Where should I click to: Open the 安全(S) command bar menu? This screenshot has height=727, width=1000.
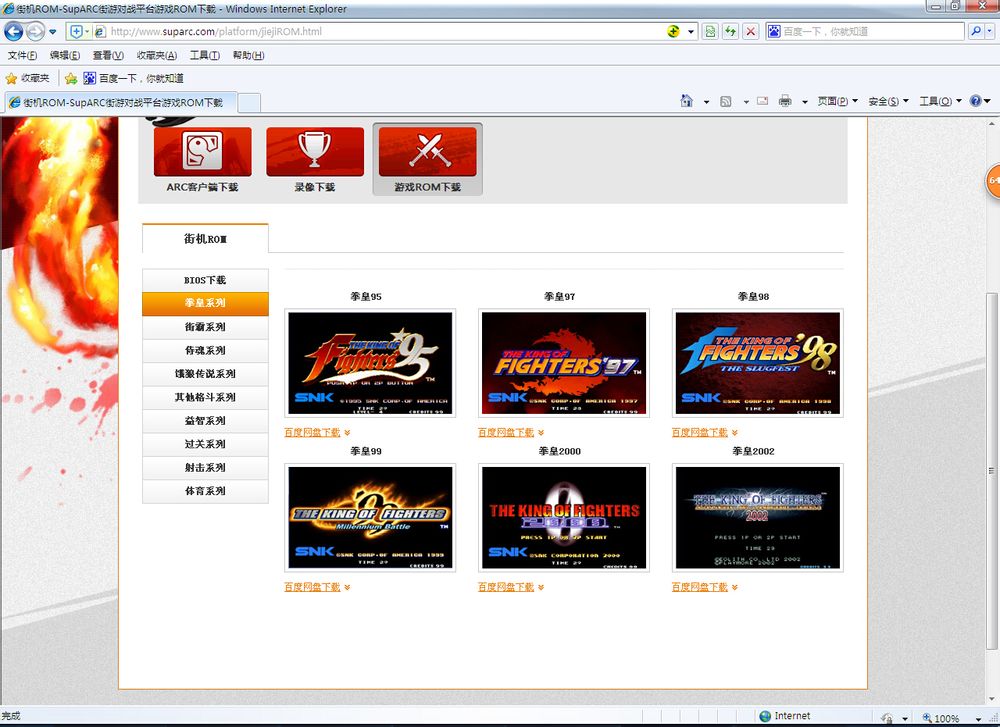pos(888,101)
